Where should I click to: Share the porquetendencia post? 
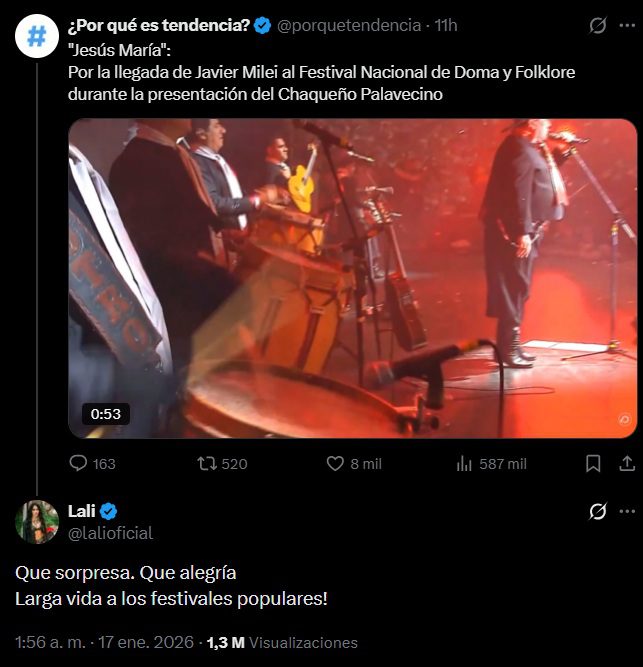(627, 463)
